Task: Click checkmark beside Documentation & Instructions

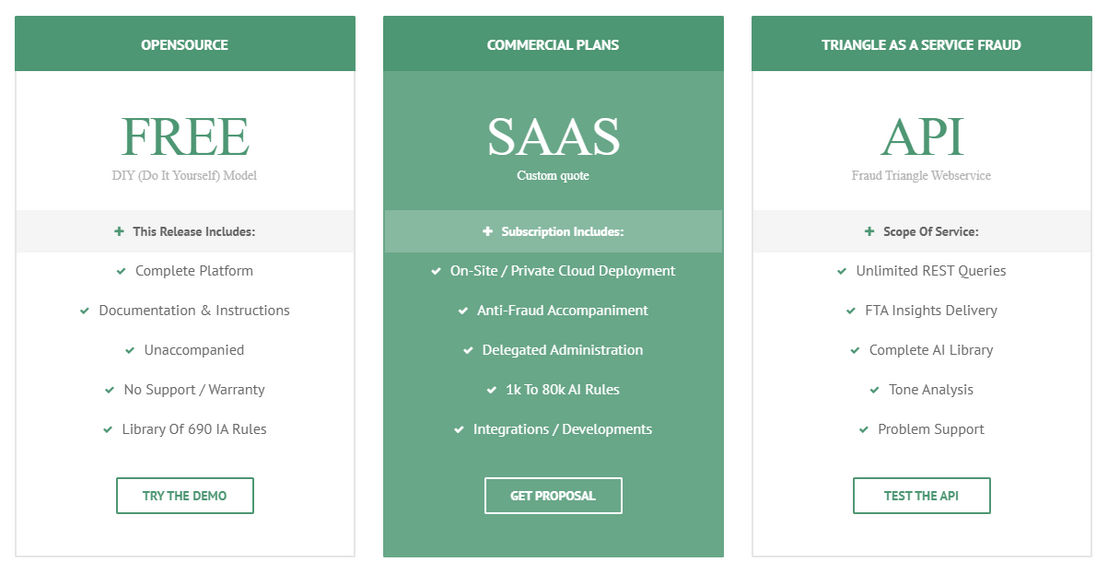Action: [85, 310]
